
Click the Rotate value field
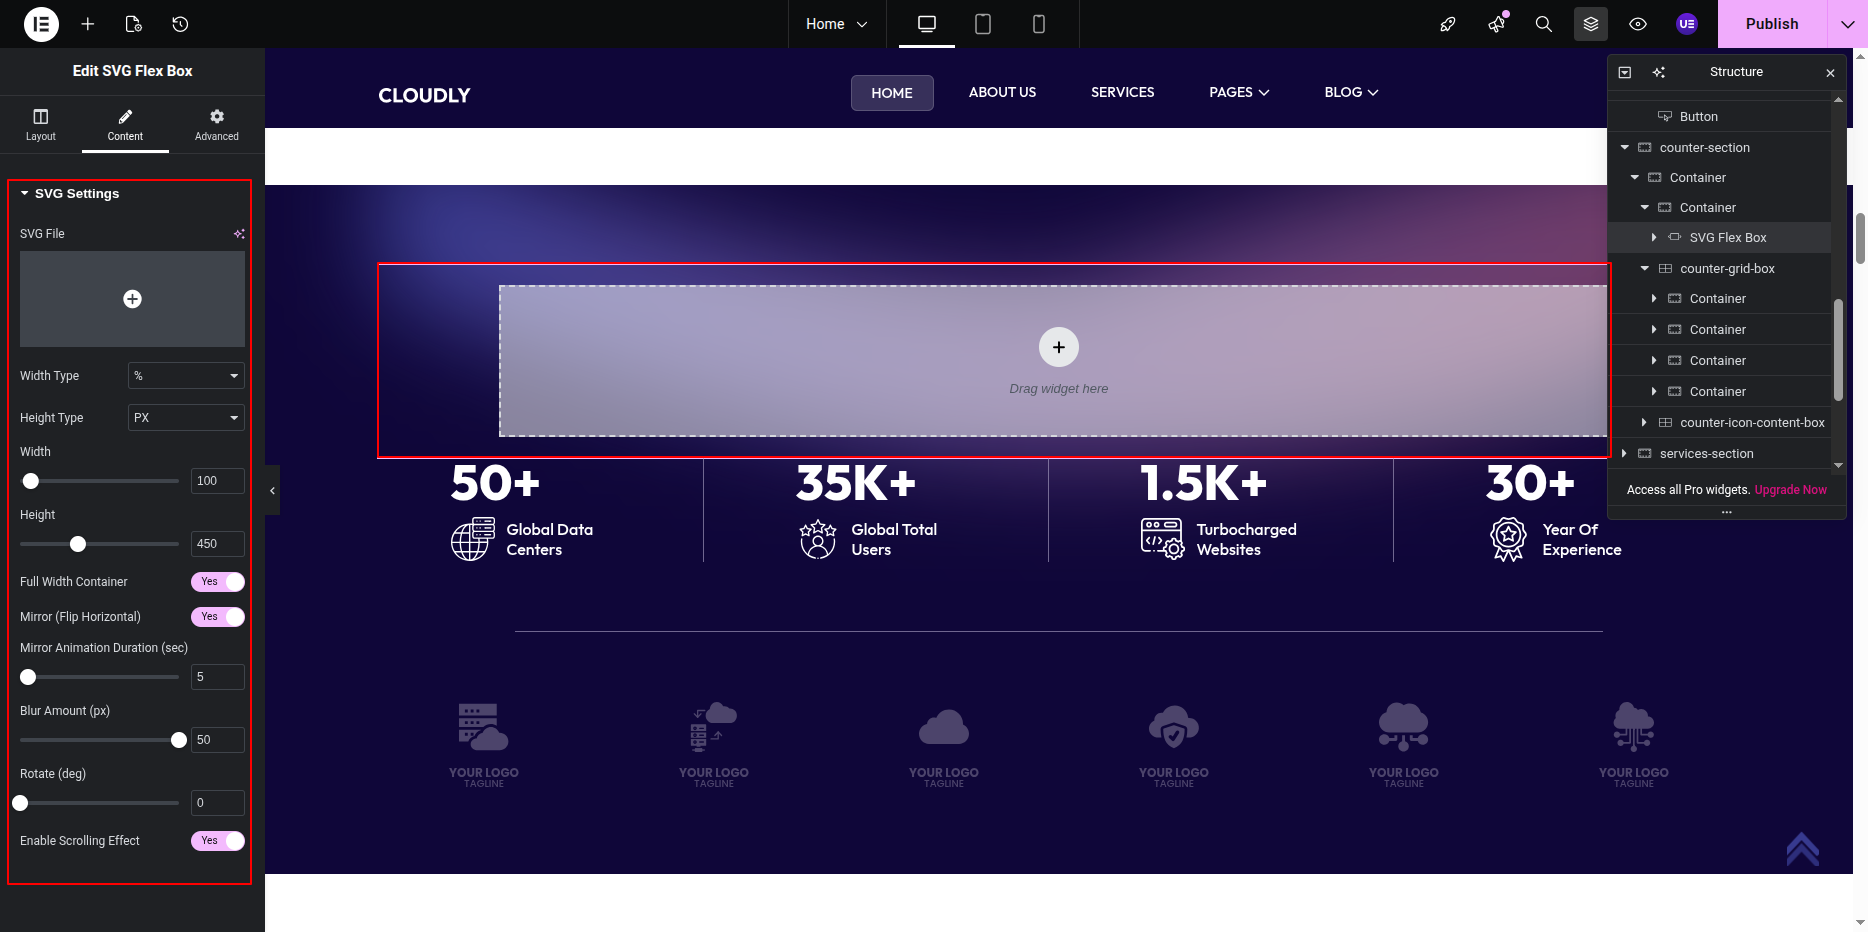(217, 803)
